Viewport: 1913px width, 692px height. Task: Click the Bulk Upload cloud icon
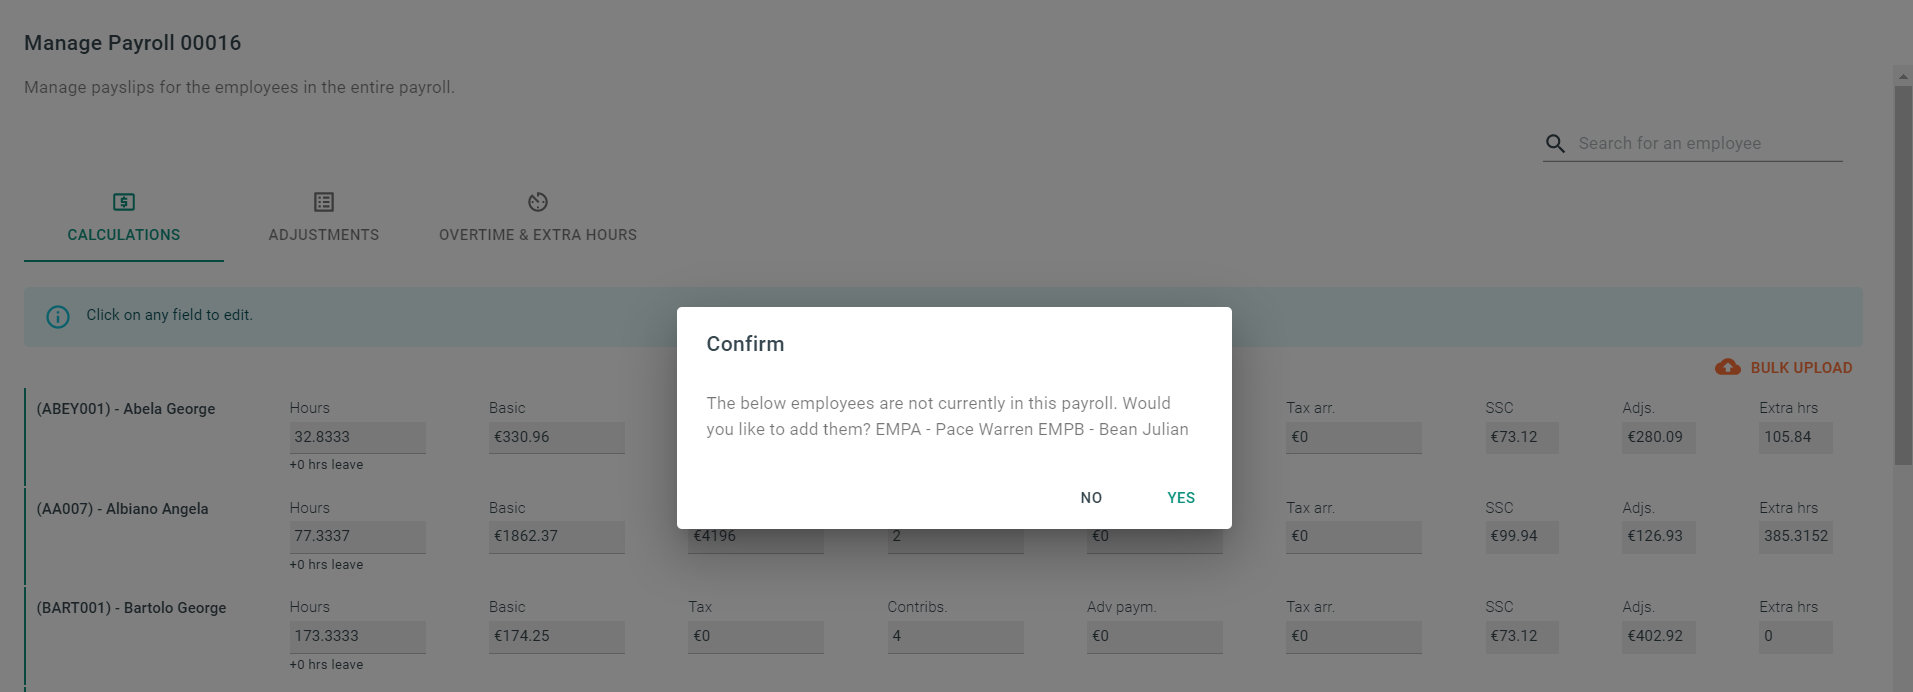tap(1728, 368)
